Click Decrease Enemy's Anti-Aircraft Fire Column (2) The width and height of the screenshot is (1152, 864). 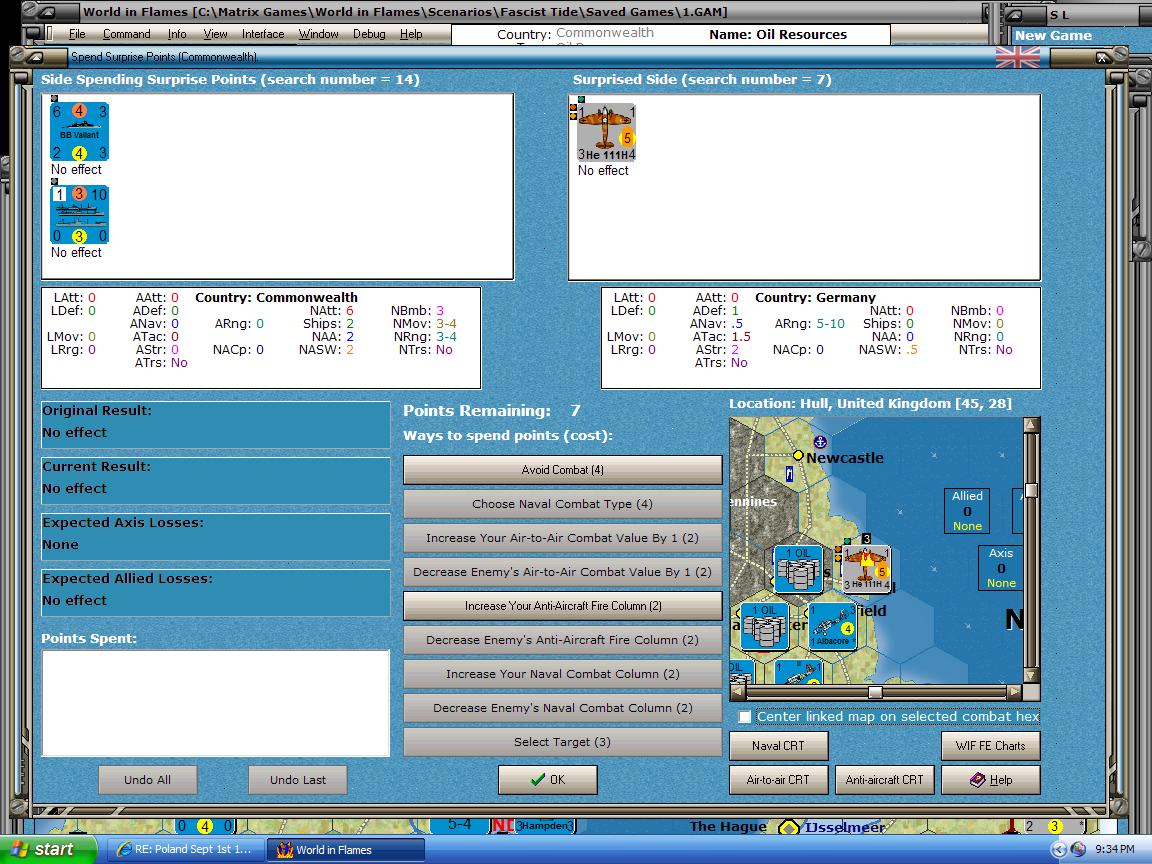pos(563,640)
